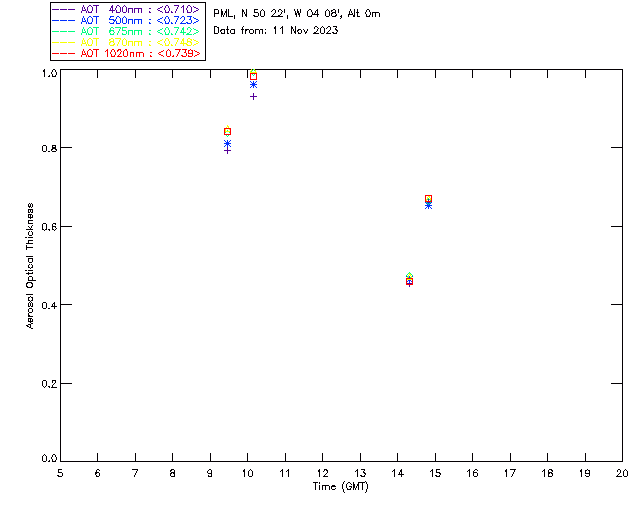640x512 pixels.
Task: Click the y-axis tick label 0.2
Action: click(49, 383)
